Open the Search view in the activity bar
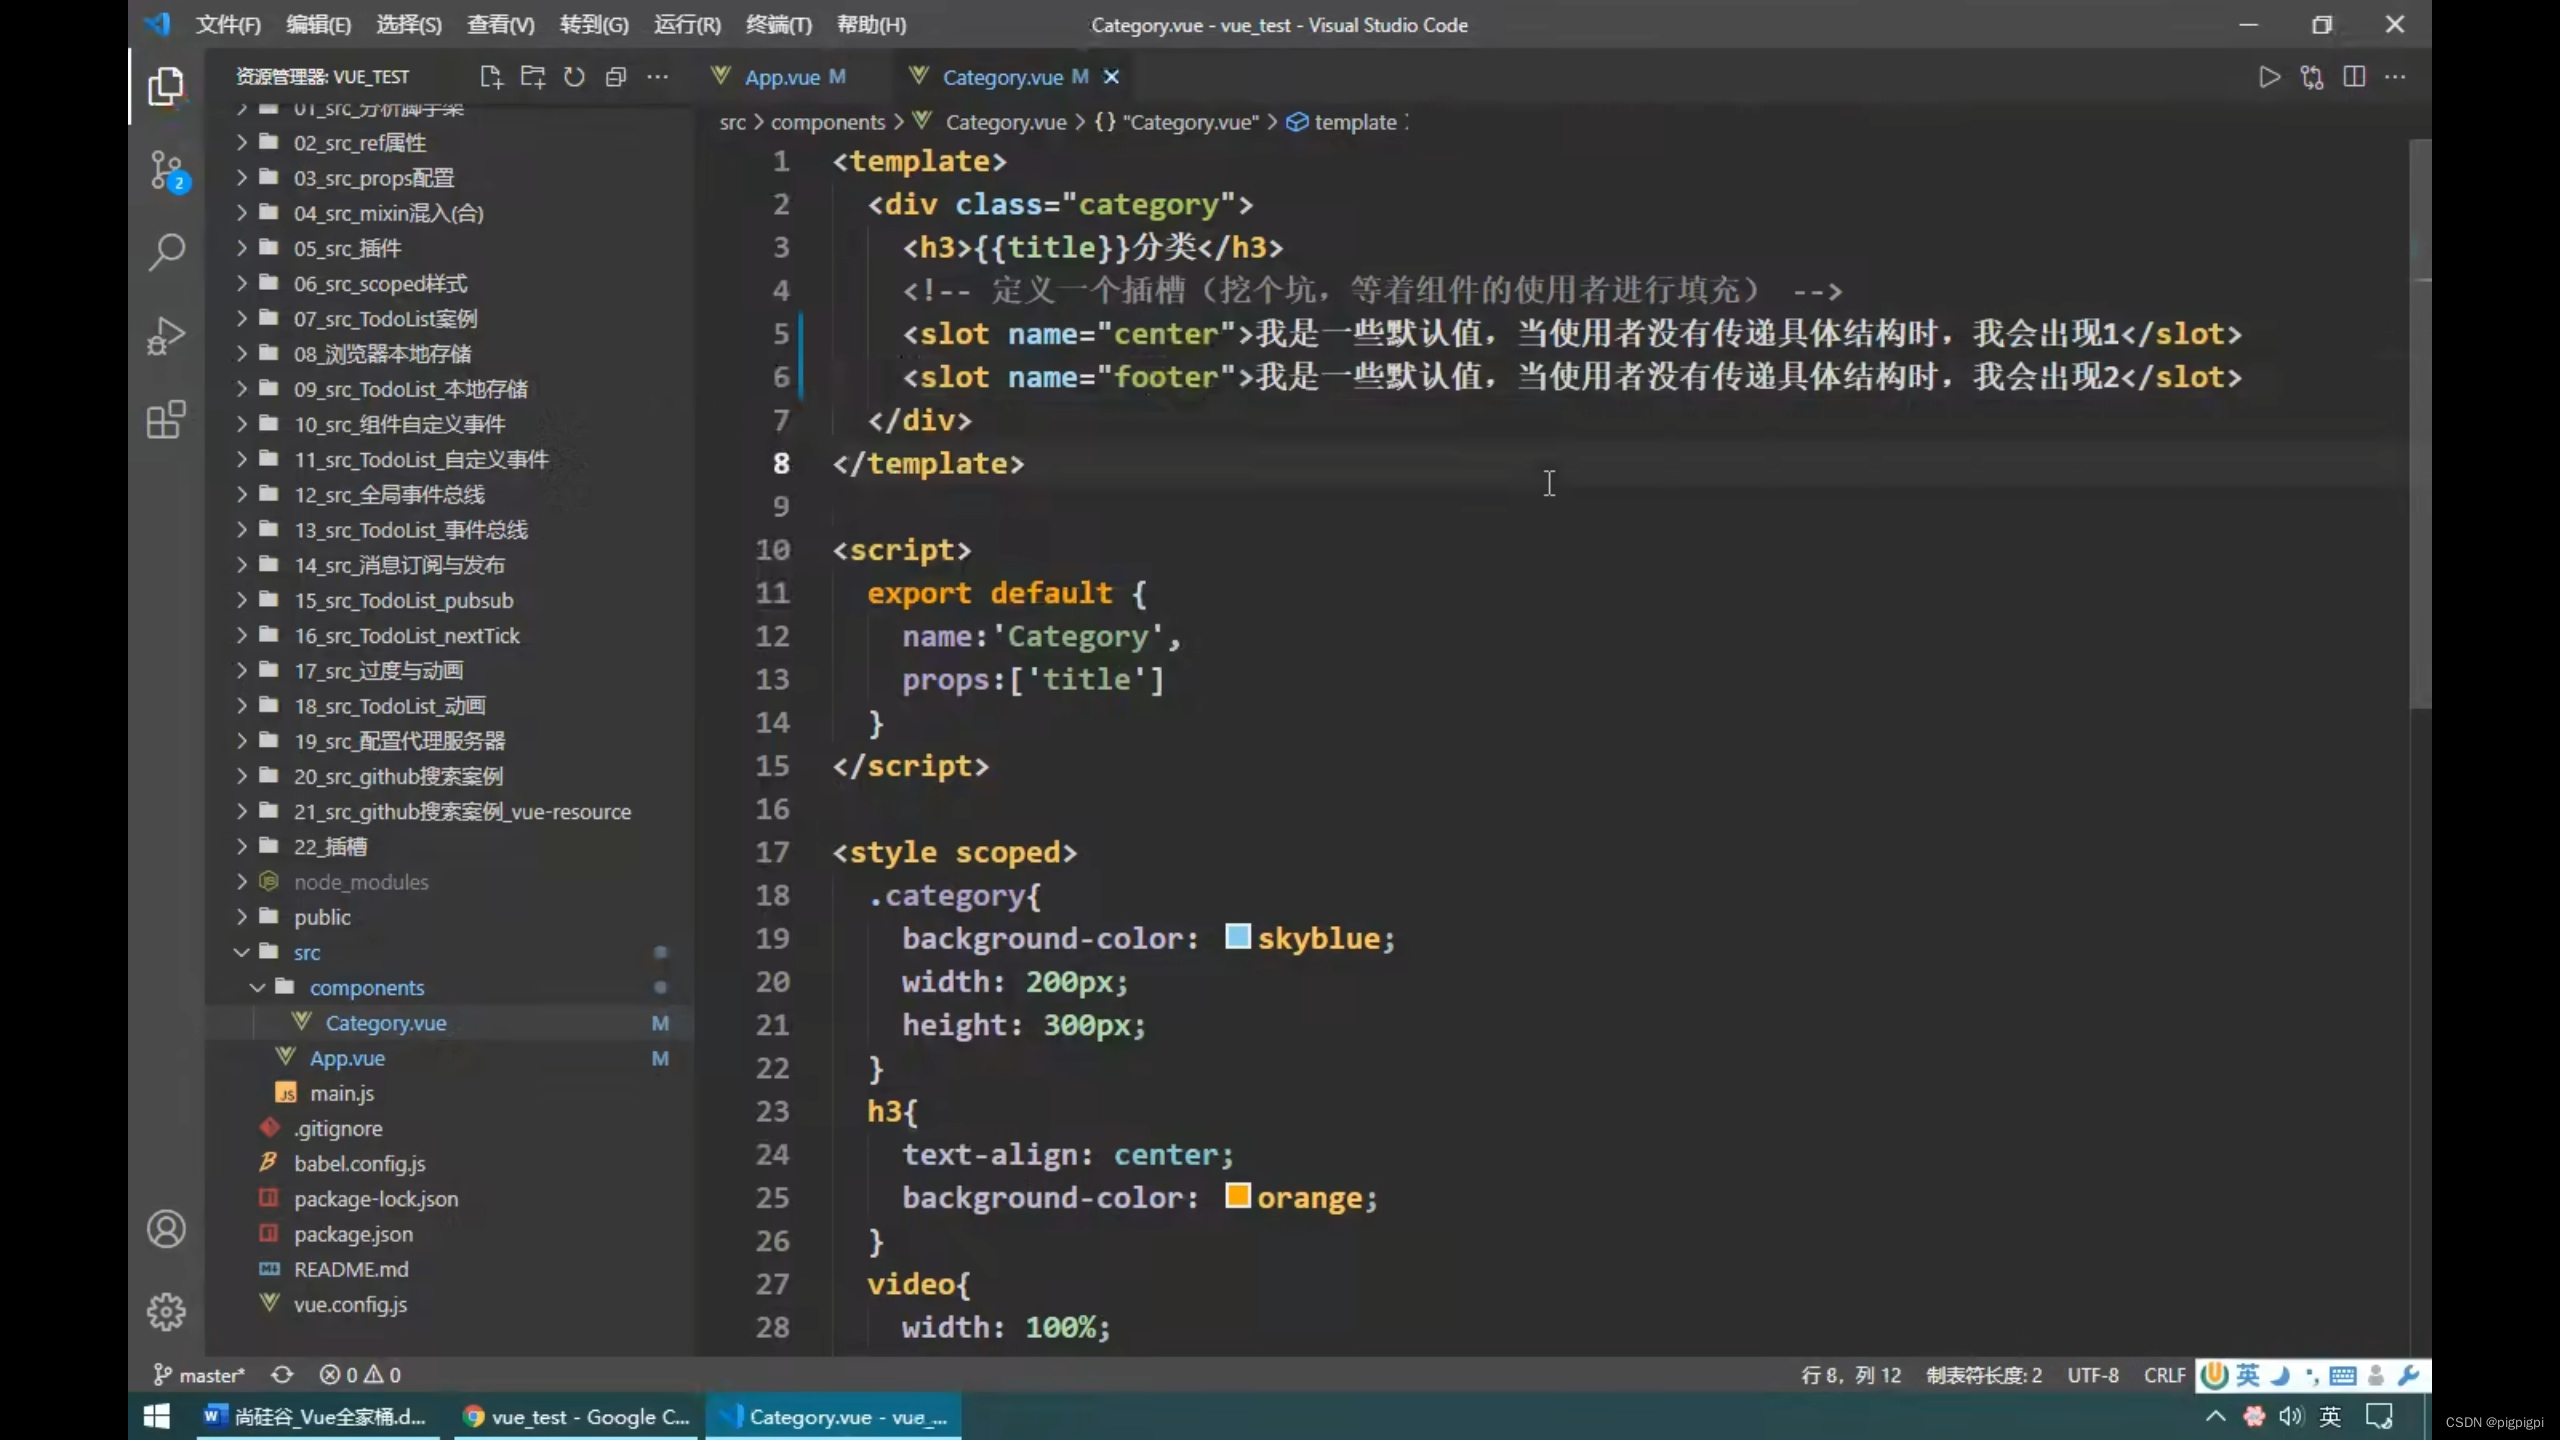 [166, 252]
